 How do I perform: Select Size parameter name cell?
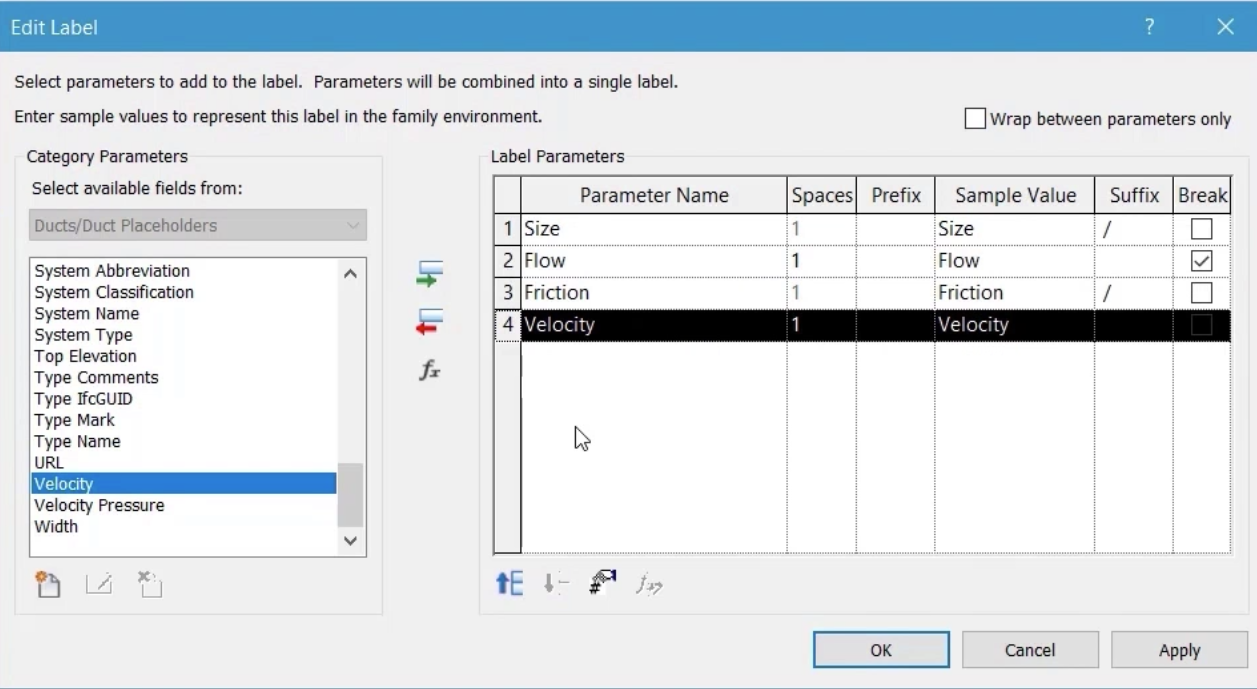pos(654,229)
